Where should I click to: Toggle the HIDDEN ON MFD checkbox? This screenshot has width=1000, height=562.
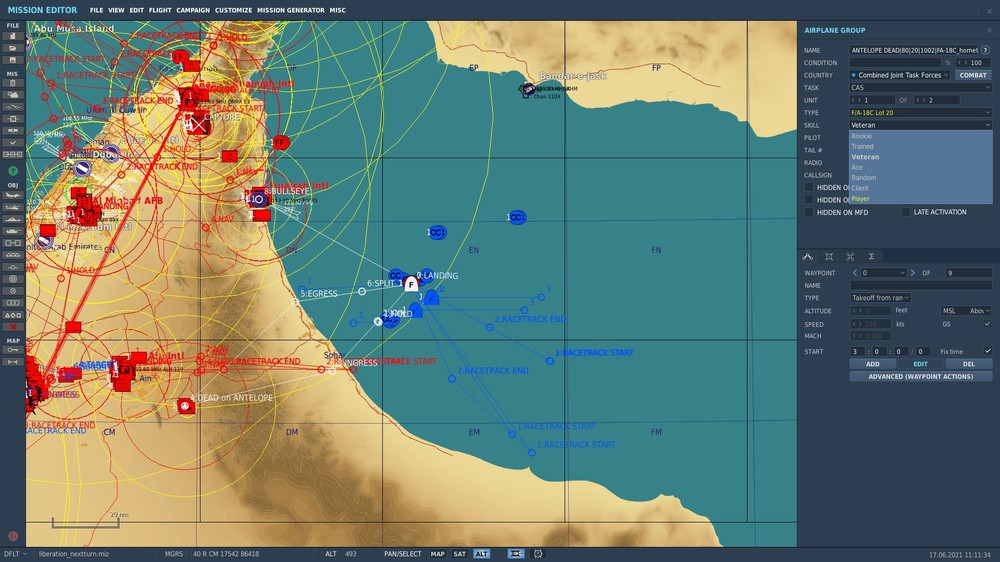point(809,212)
